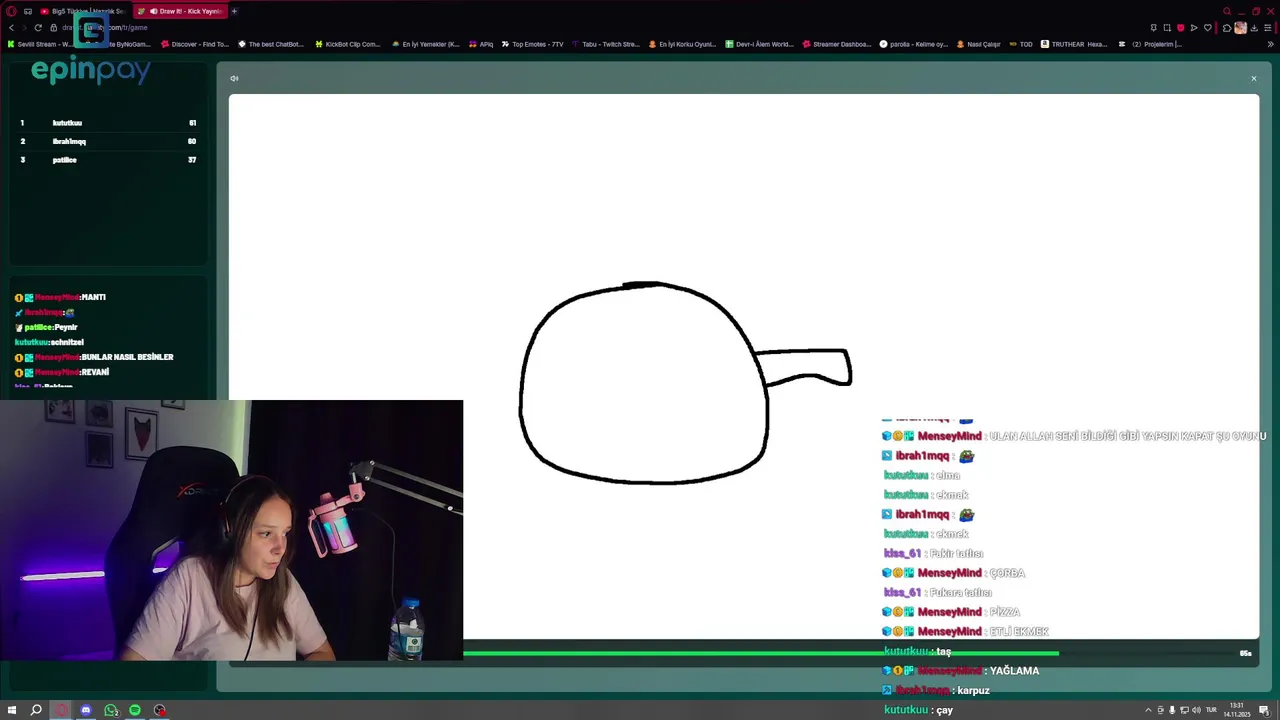Open the browser profile avatar
Image resolution: width=1280 pixels, height=720 pixels.
click(1240, 28)
